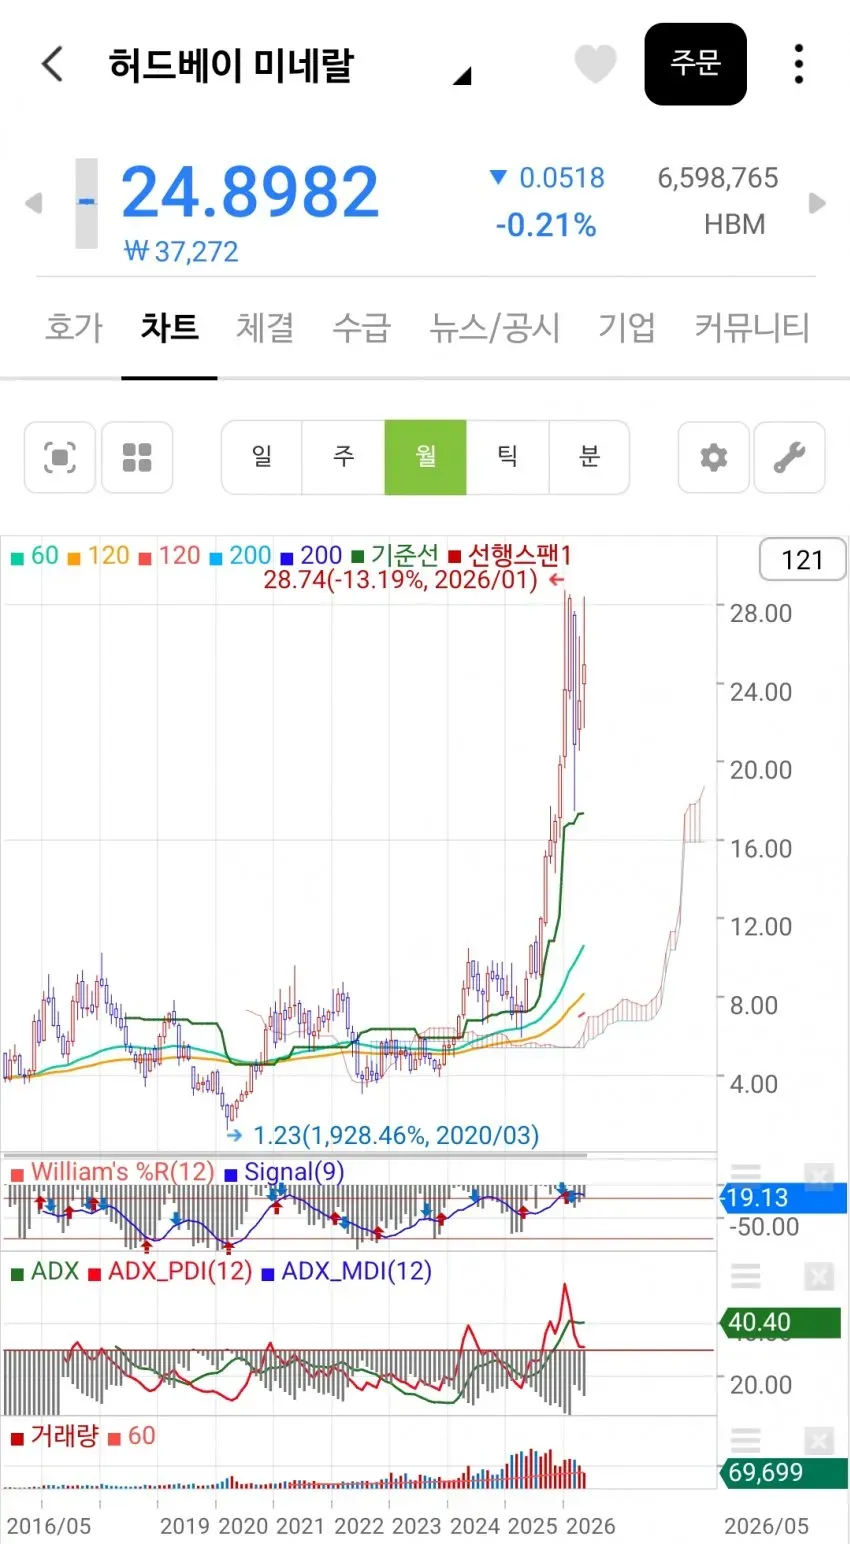Viewport: 850px width, 1544px height.
Task: Tap the orange 120 moving average legend
Action: click(98, 556)
